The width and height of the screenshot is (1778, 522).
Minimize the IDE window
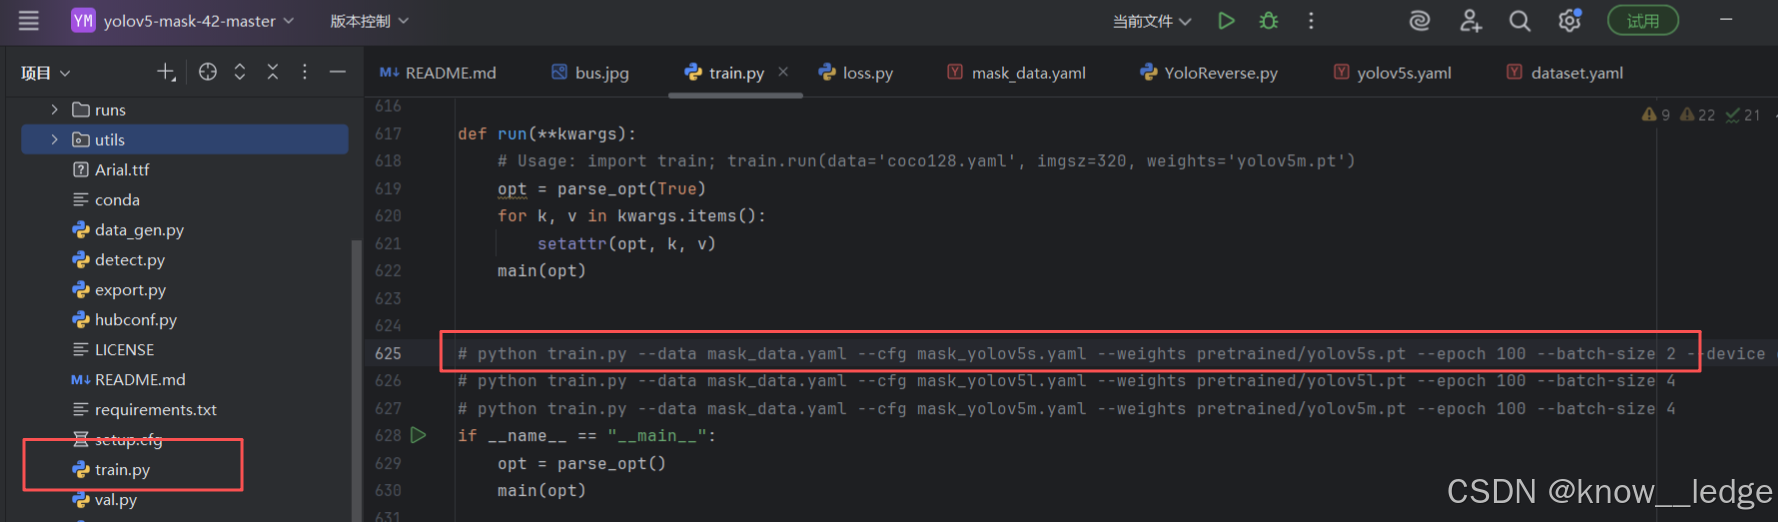1726,20
